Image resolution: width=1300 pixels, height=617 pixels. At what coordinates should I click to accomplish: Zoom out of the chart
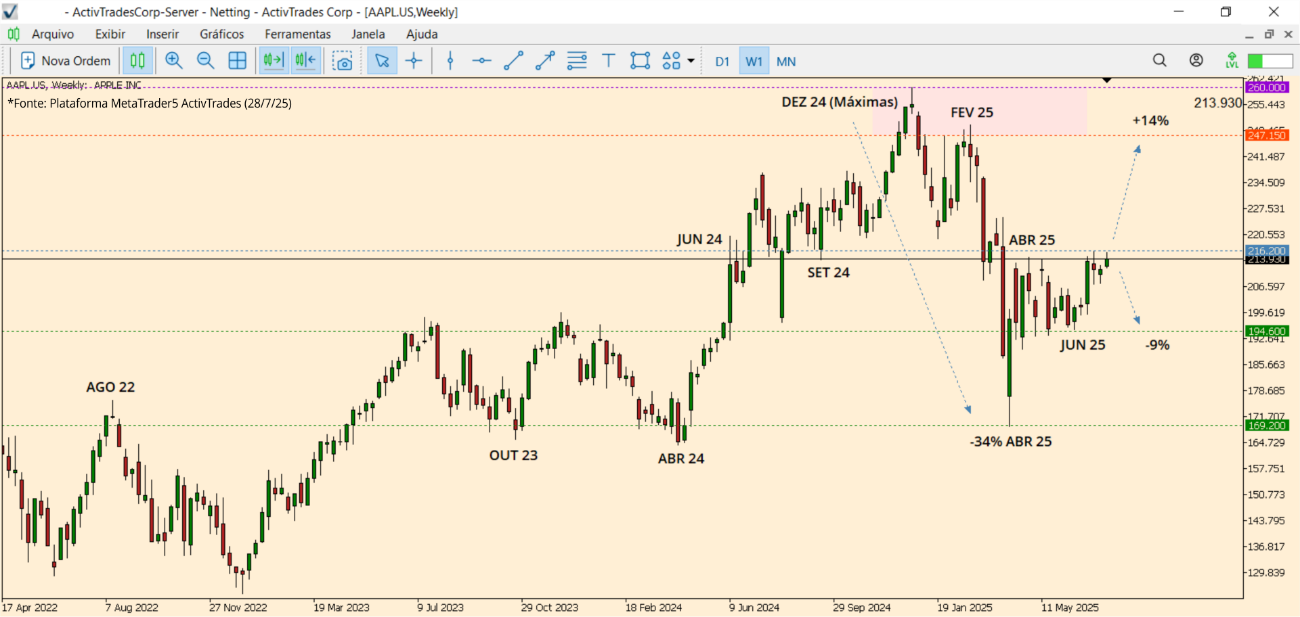206,60
